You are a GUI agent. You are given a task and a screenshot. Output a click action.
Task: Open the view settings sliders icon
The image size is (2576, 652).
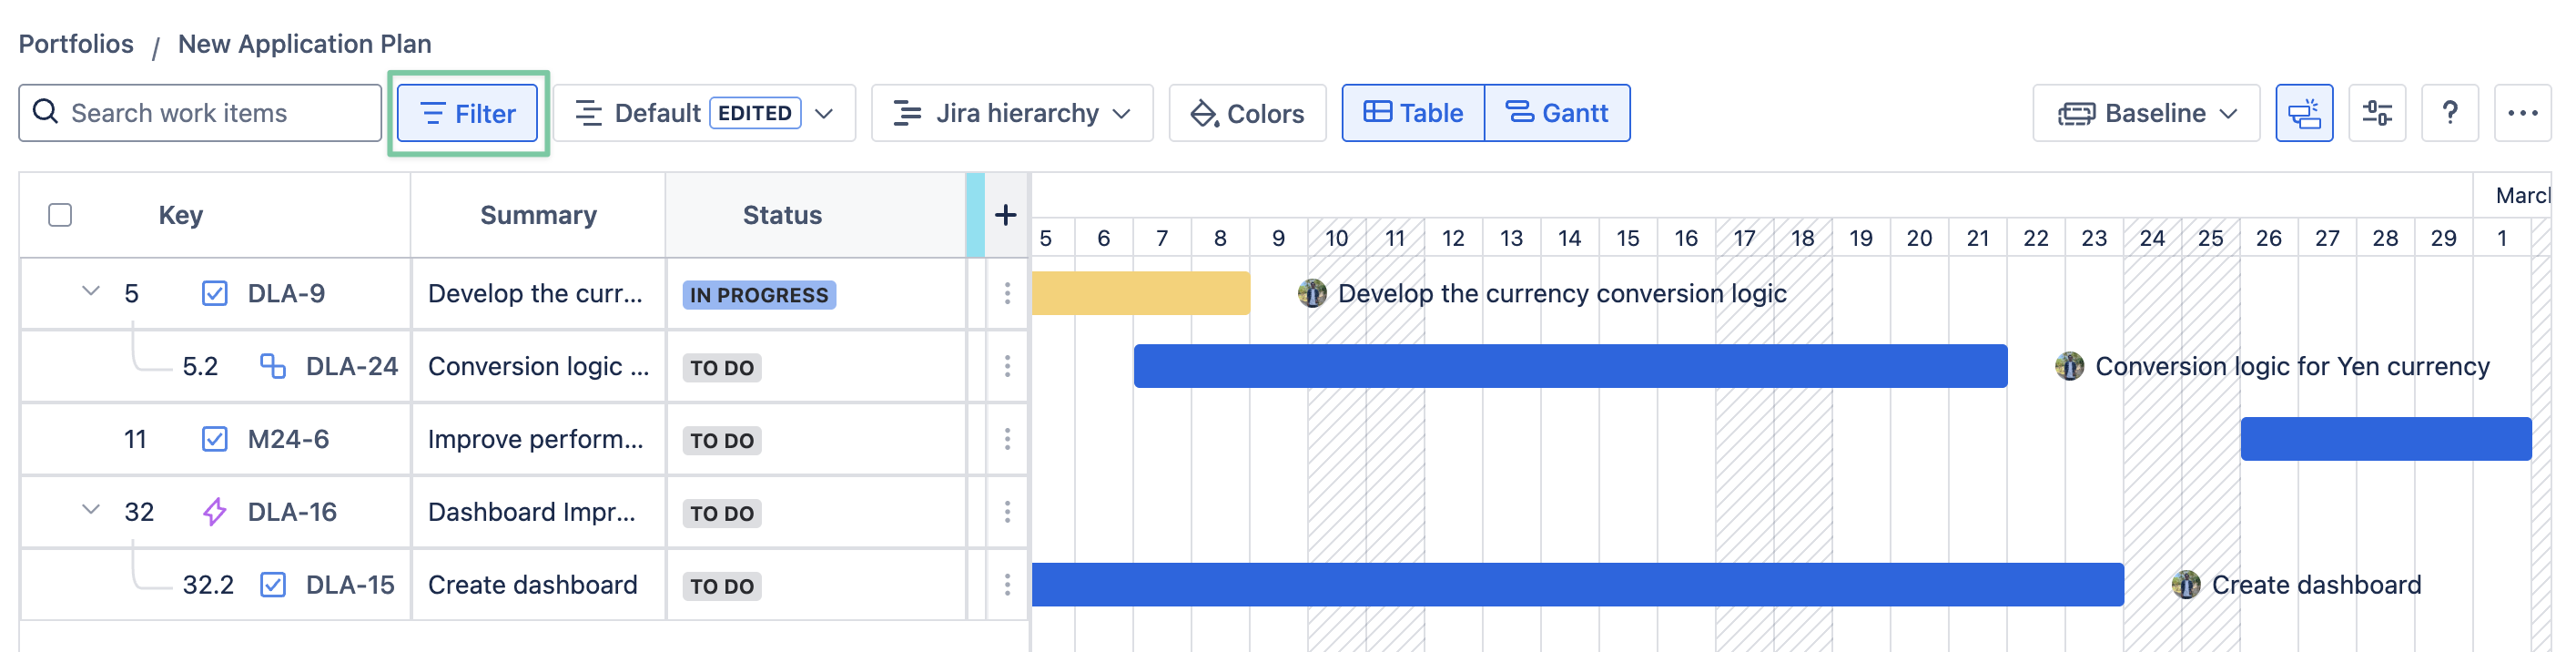(x=2376, y=113)
